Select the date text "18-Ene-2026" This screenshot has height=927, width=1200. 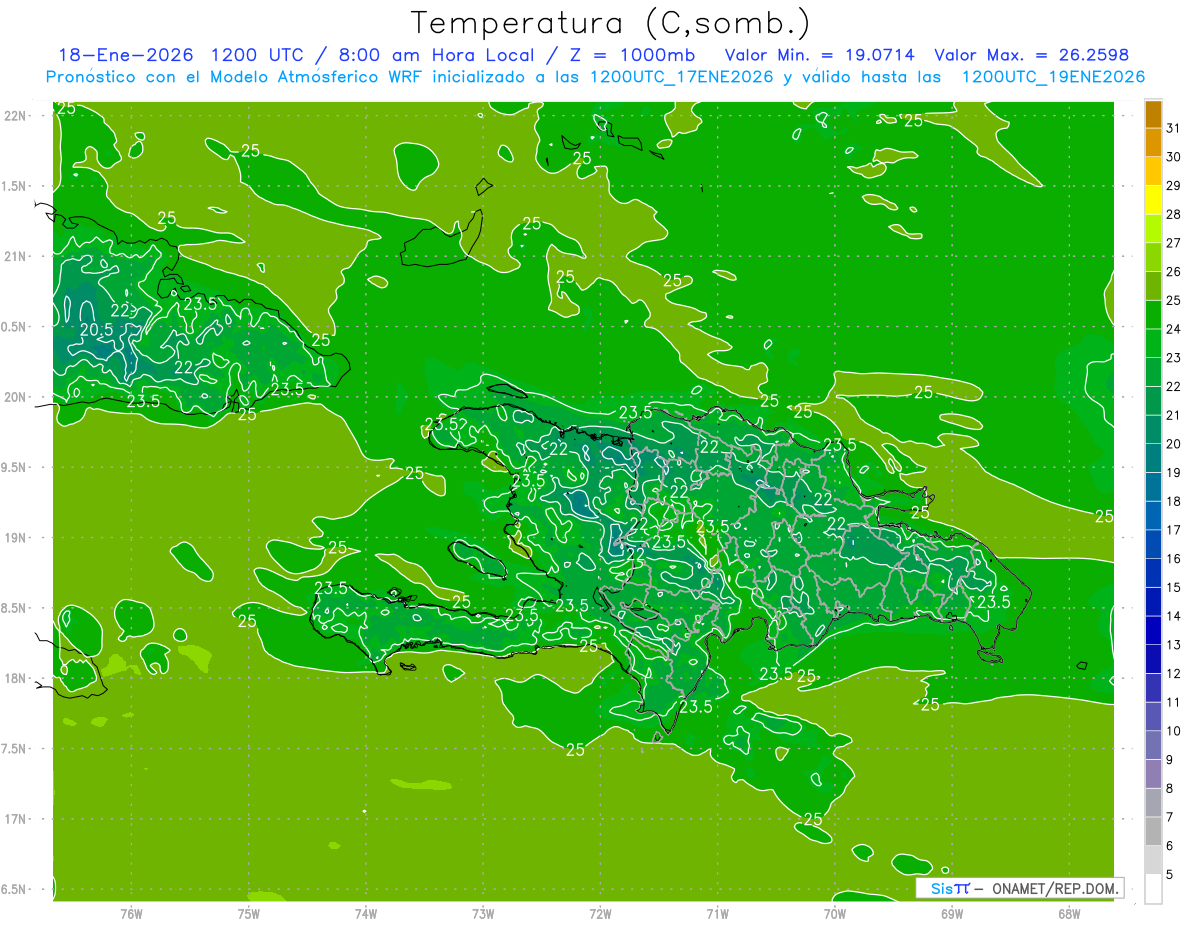point(125,54)
